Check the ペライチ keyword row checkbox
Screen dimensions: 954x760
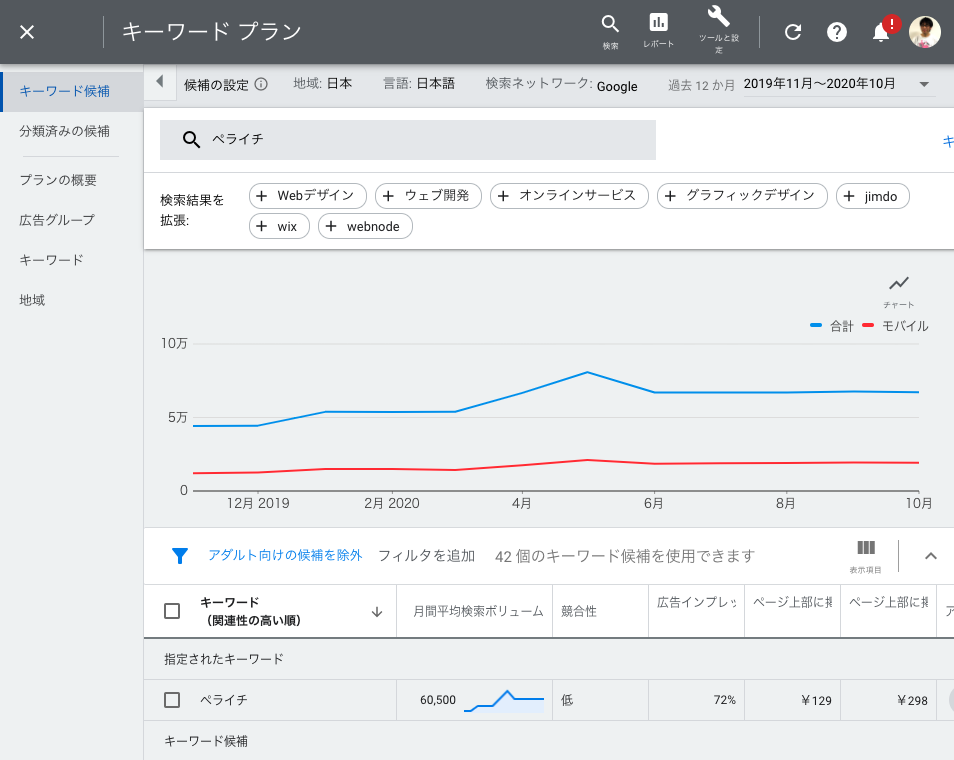[x=172, y=700]
